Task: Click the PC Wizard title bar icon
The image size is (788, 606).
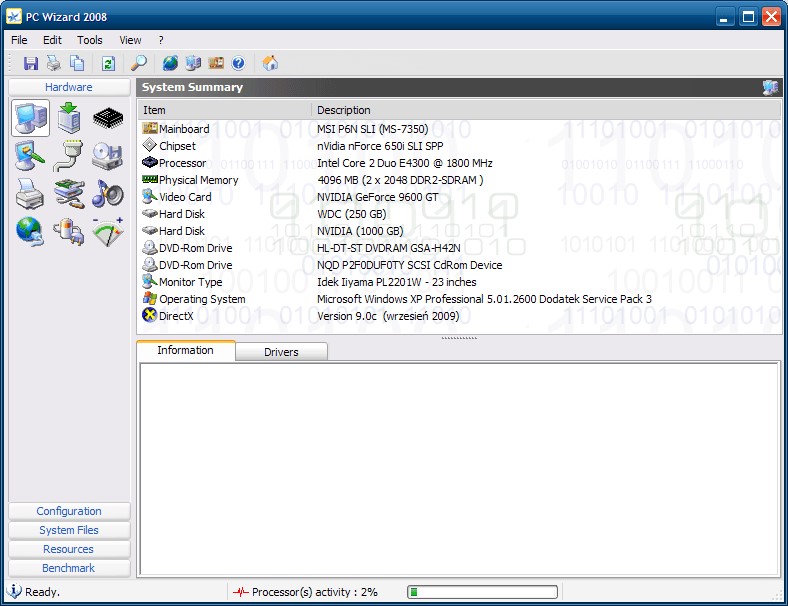Action: [x=14, y=17]
